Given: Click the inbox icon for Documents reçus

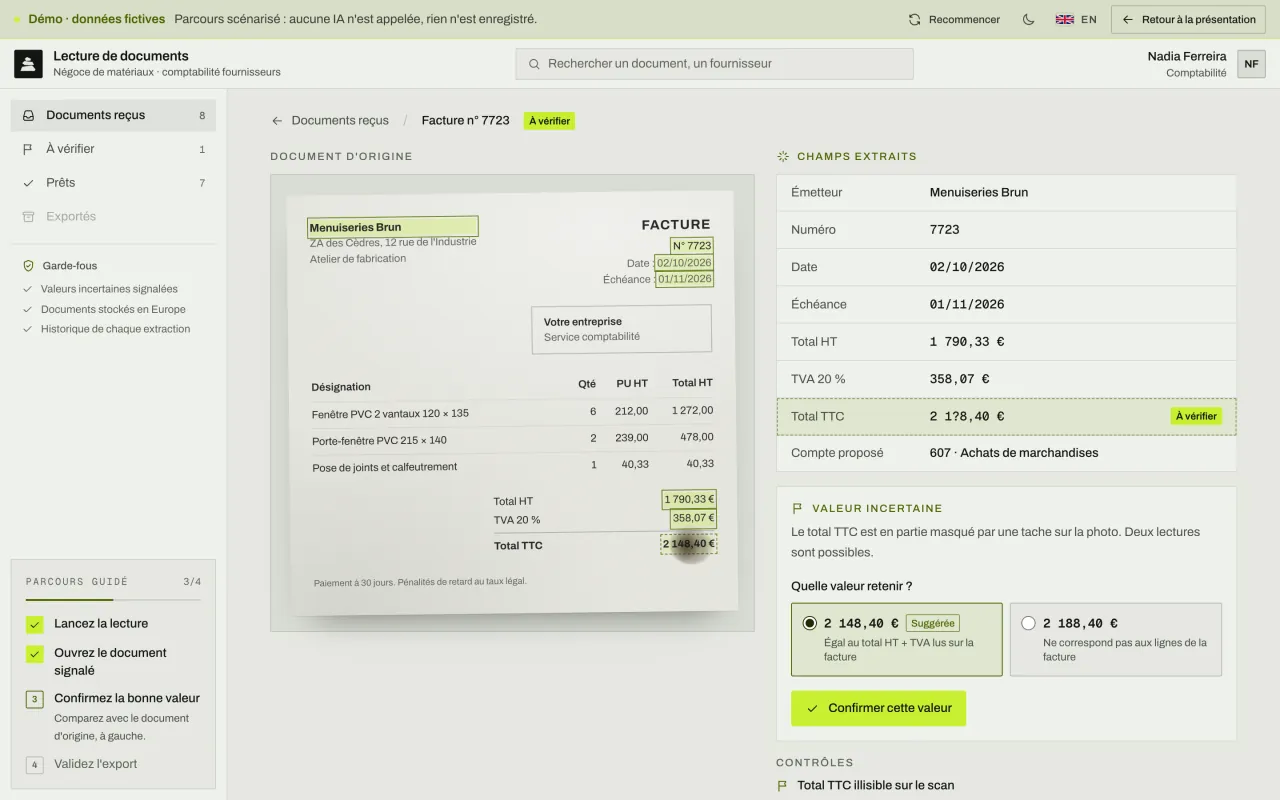Looking at the screenshot, I should tap(29, 115).
